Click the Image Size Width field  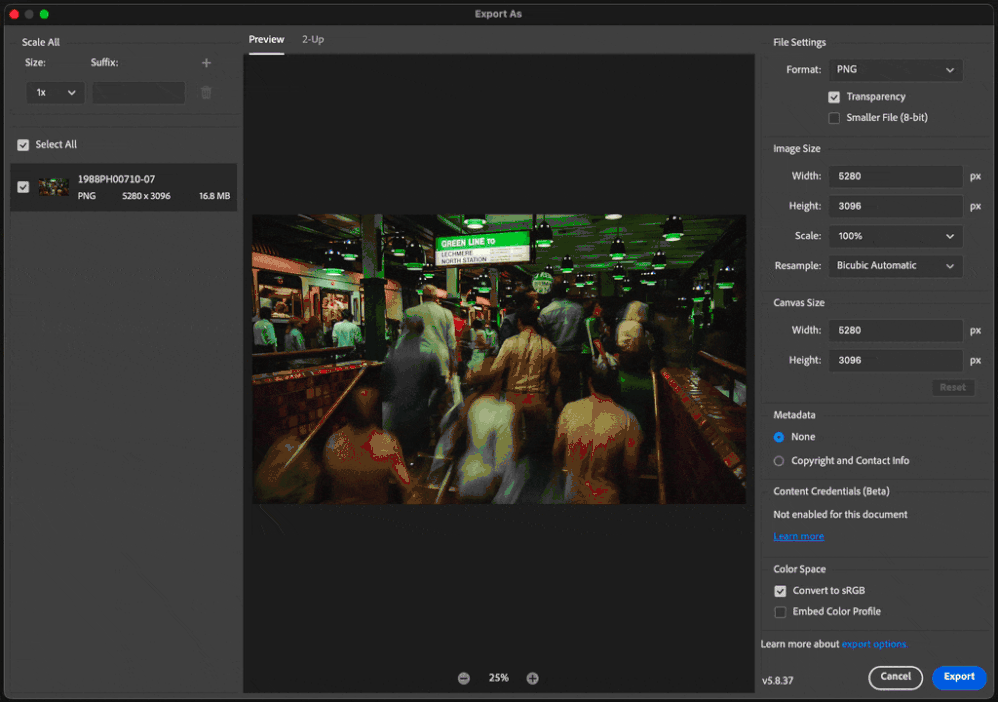pyautogui.click(x=895, y=176)
